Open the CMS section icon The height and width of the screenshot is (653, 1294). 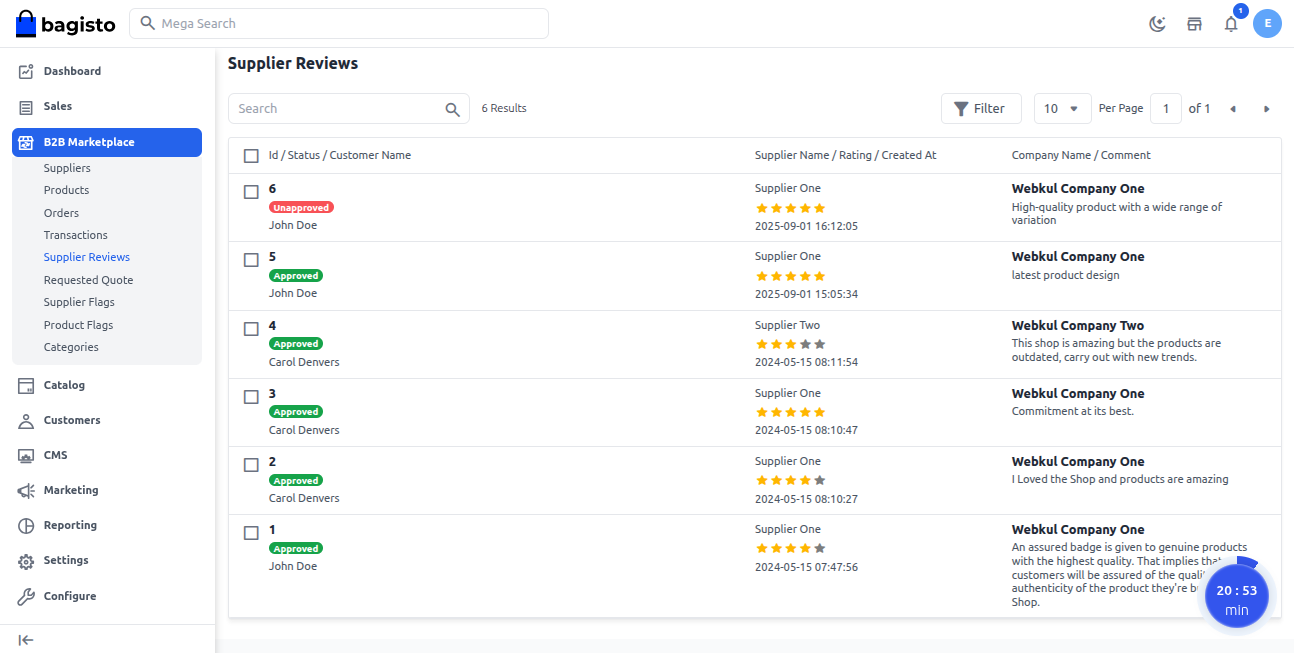[x=25, y=454]
